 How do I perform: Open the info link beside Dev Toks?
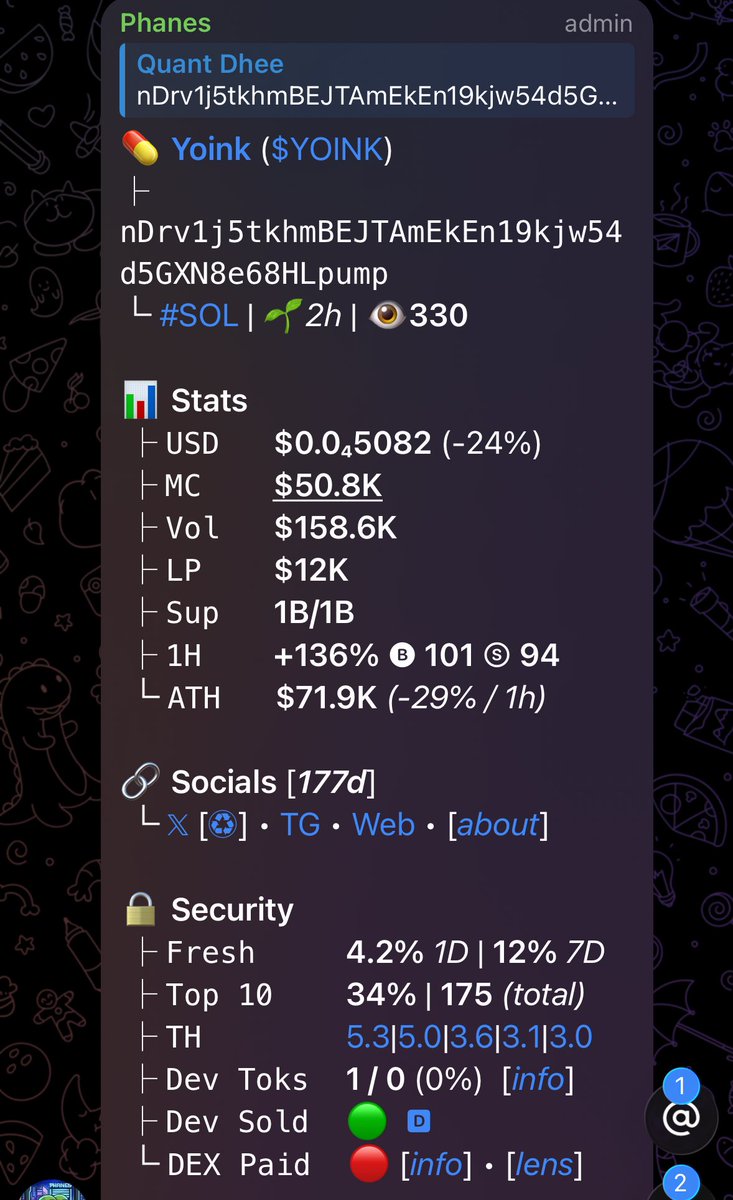[539, 1079]
